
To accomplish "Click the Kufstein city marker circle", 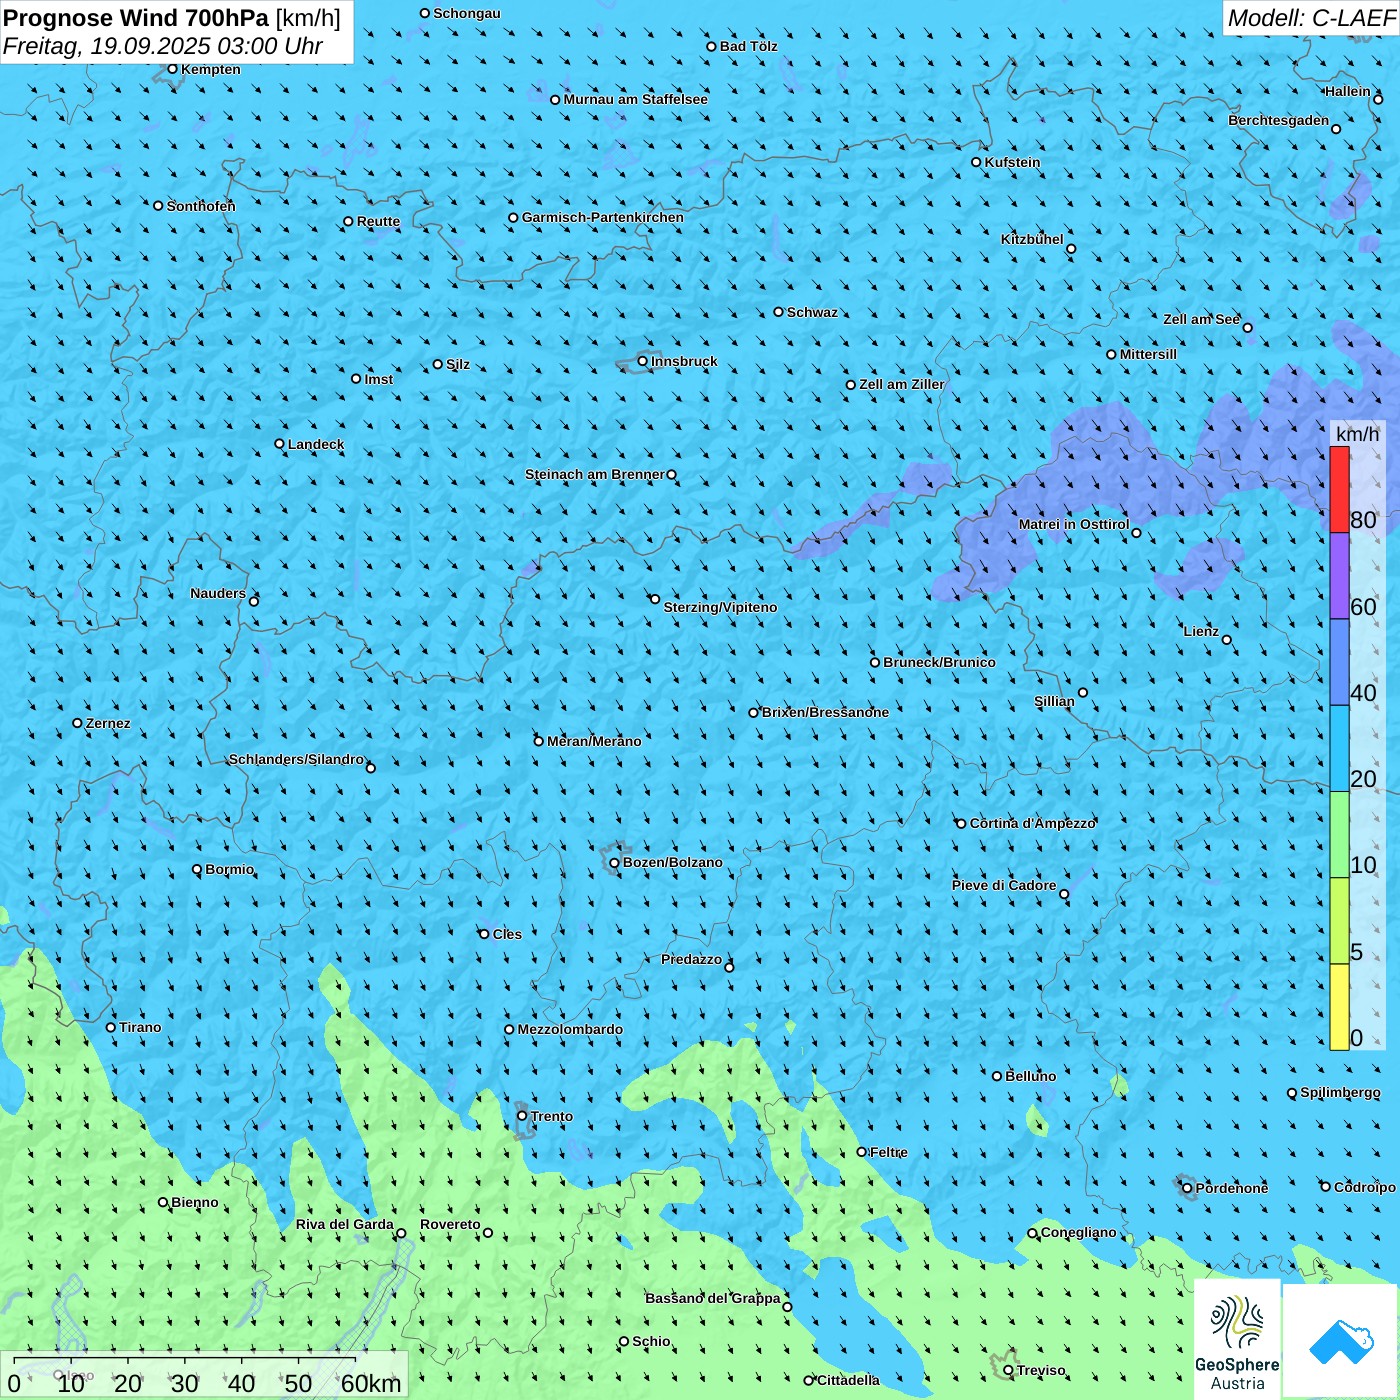I will click(976, 162).
